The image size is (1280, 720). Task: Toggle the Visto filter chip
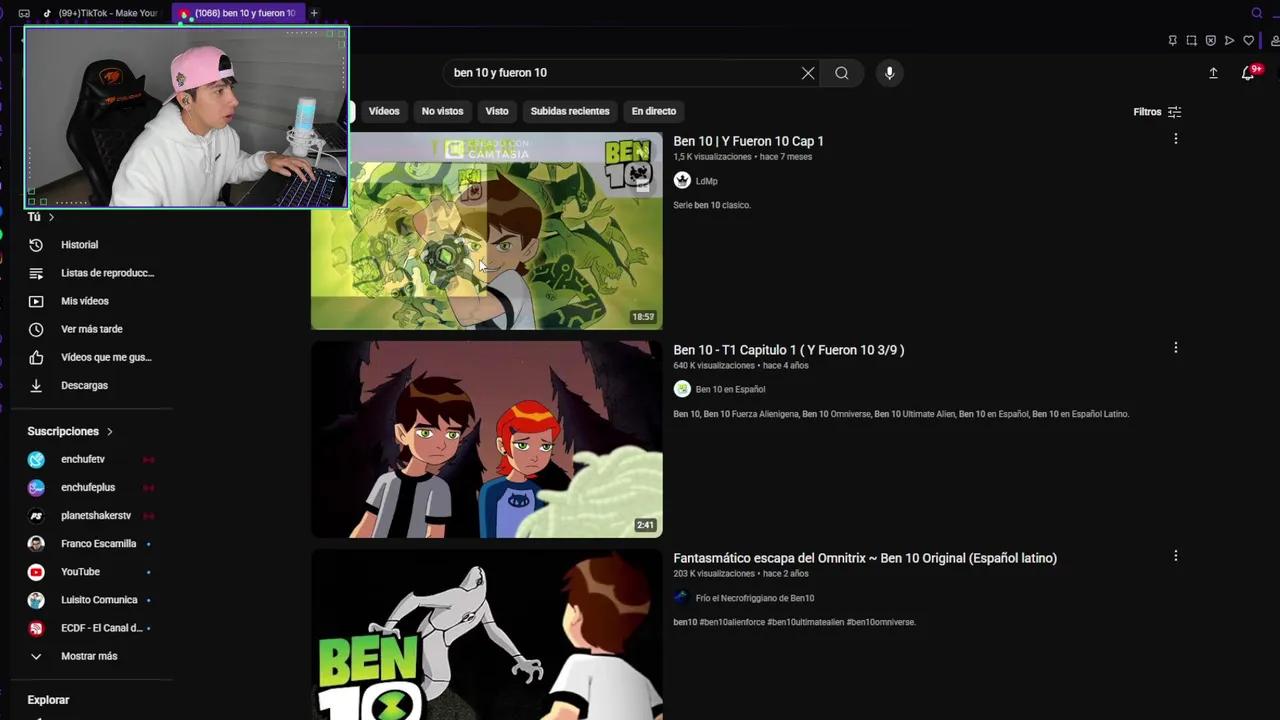coord(497,111)
